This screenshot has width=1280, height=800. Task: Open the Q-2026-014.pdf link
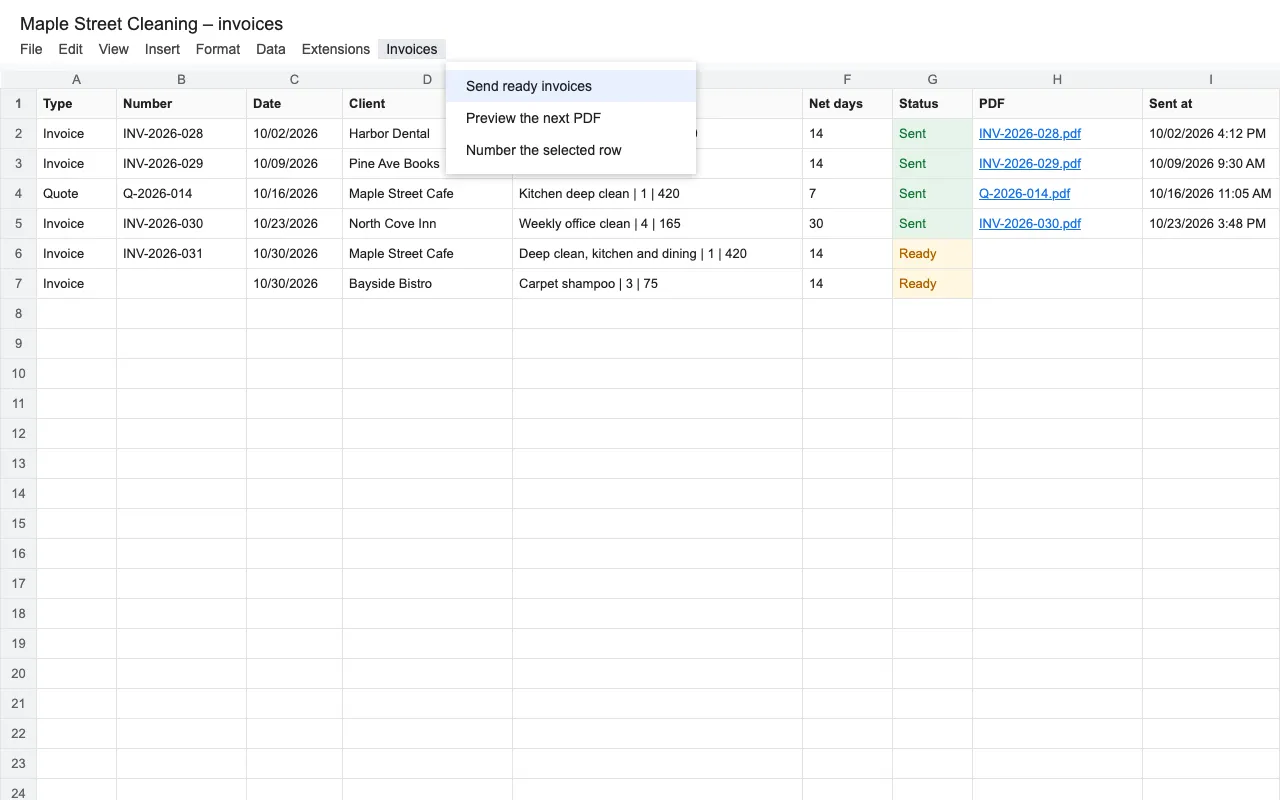pyautogui.click(x=1024, y=193)
